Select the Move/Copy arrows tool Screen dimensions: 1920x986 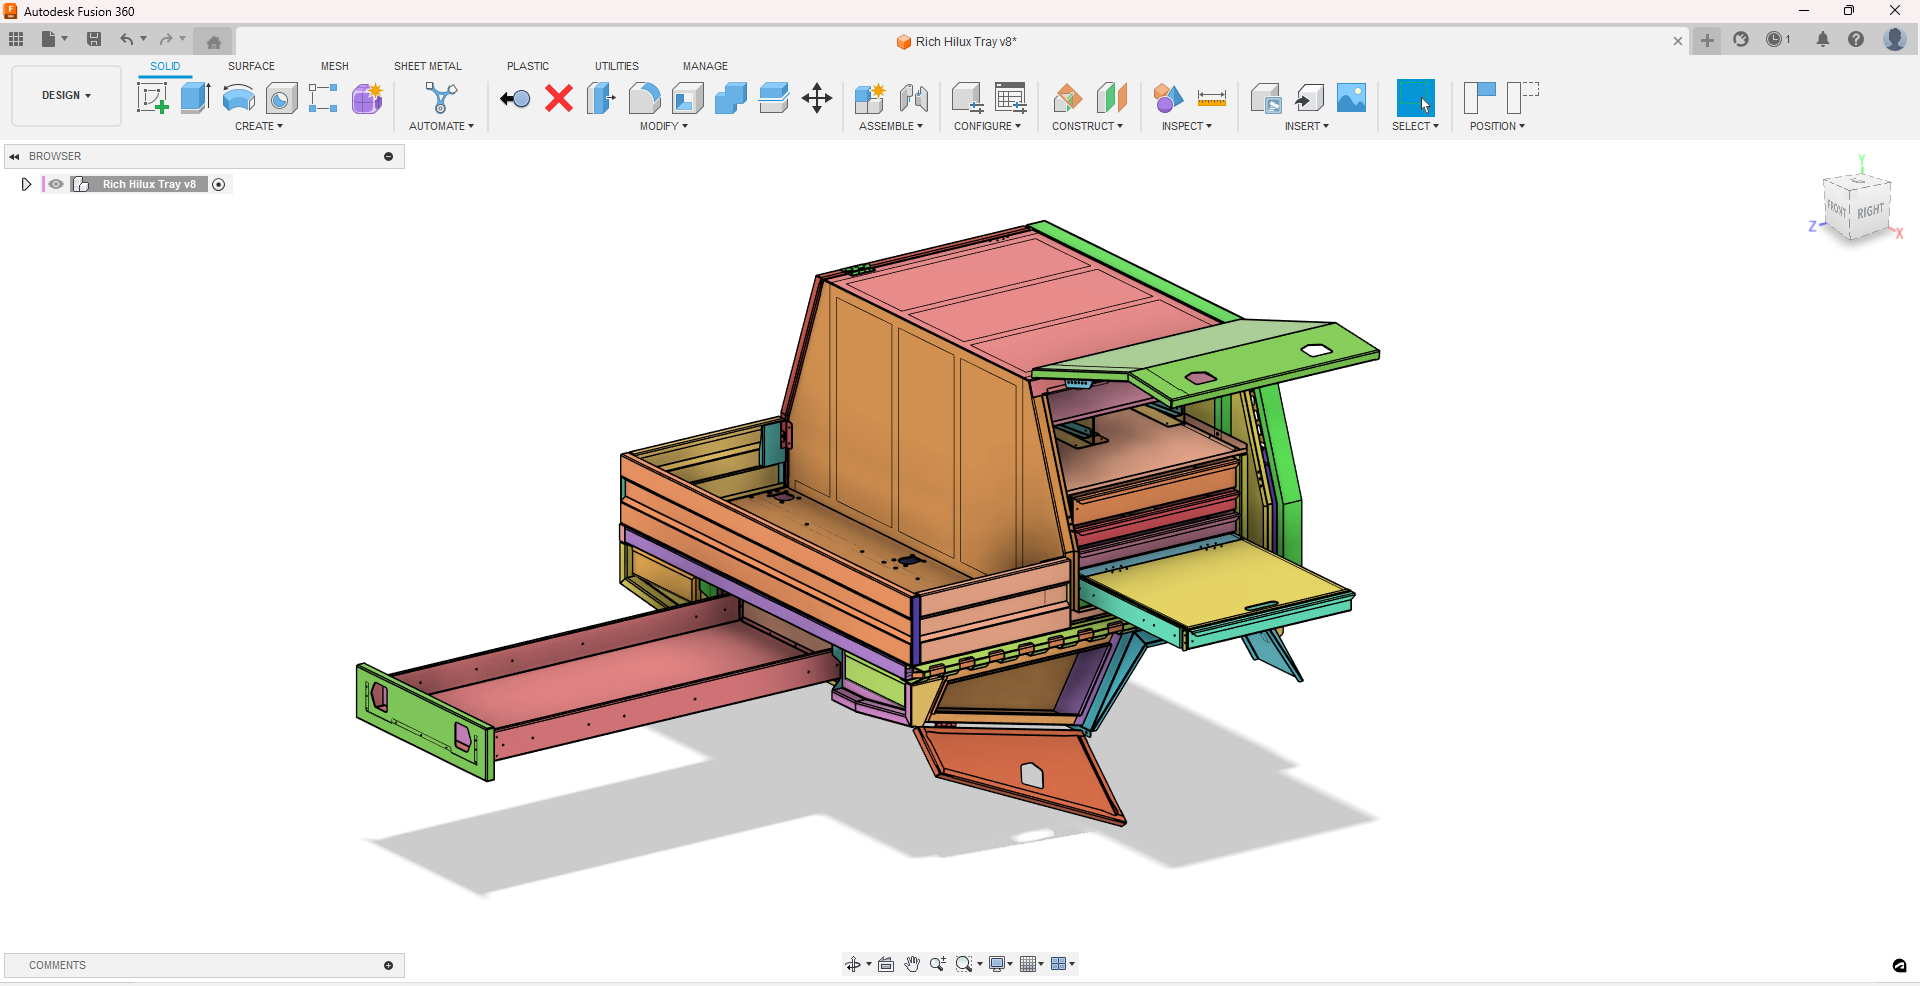click(x=817, y=98)
